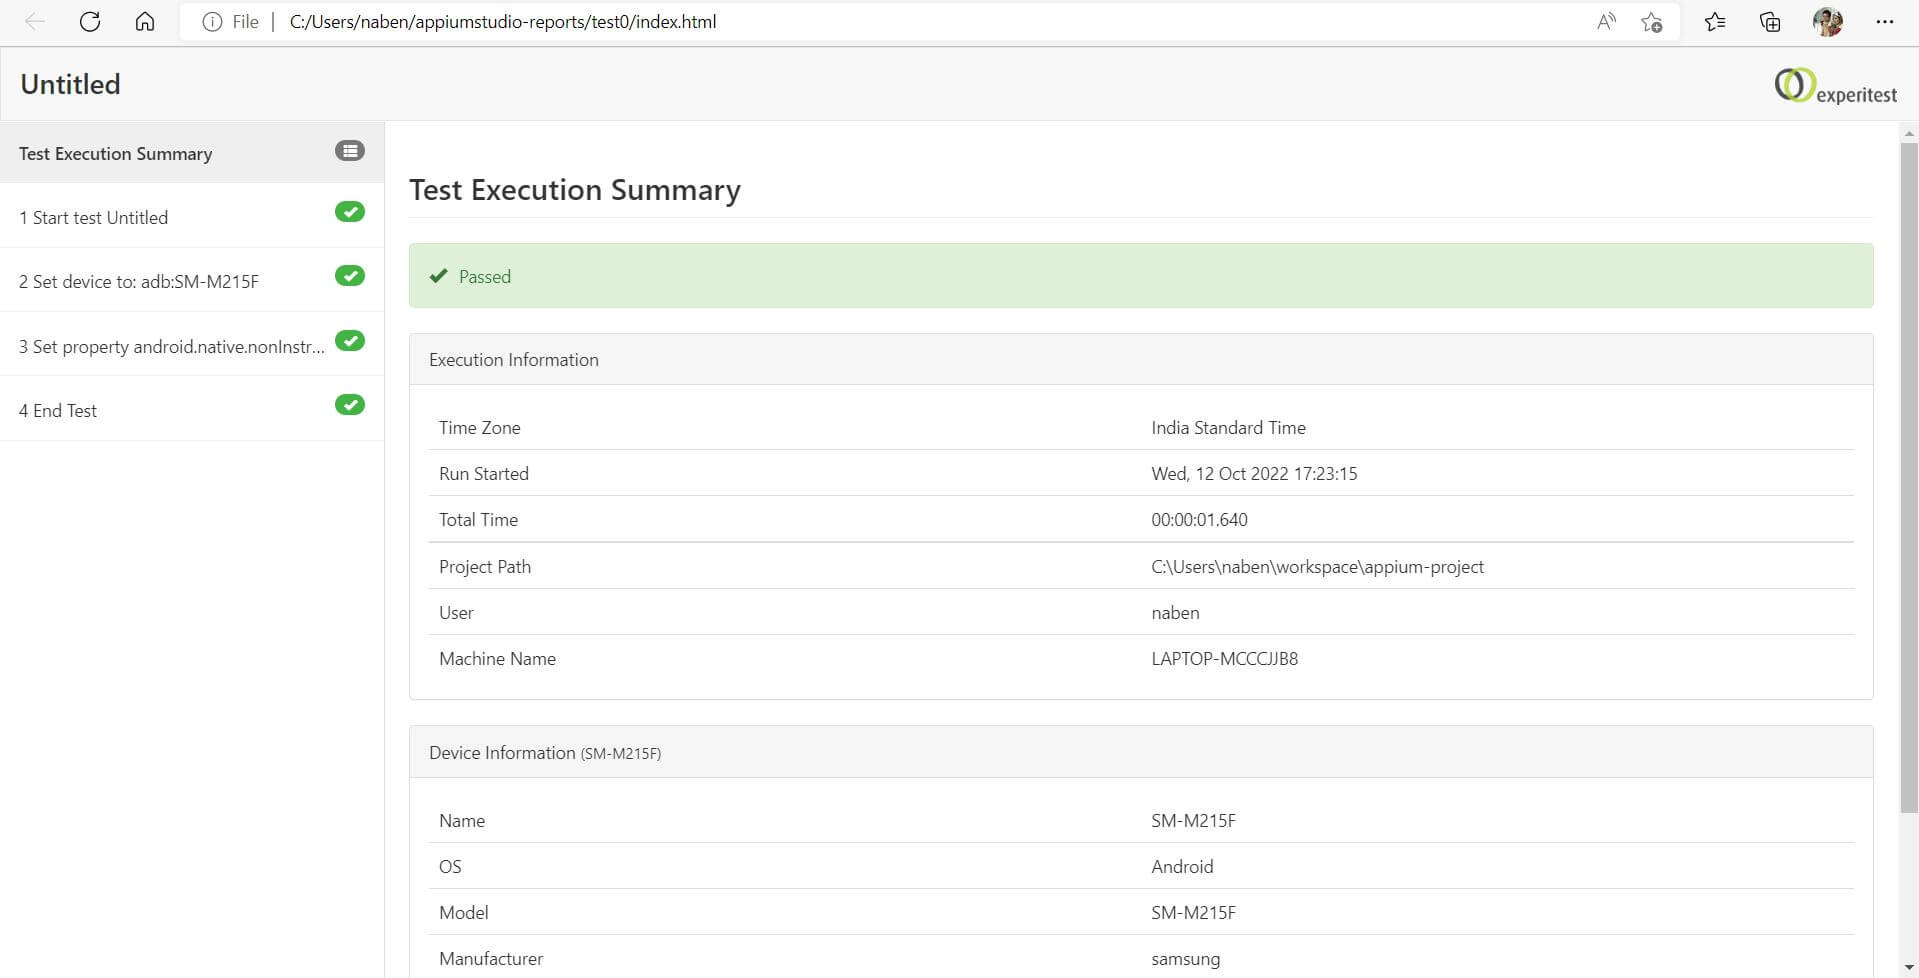Click the site information icon before File
The image size is (1919, 978).
click(x=212, y=22)
